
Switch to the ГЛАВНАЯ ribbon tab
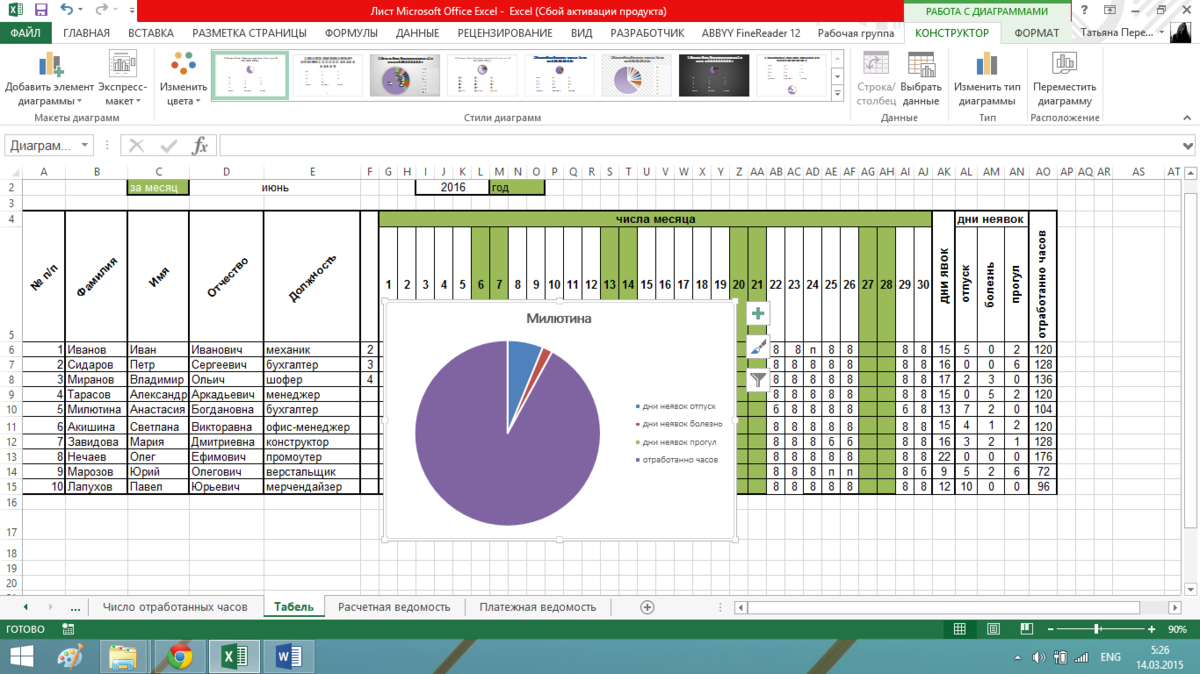tap(86, 33)
